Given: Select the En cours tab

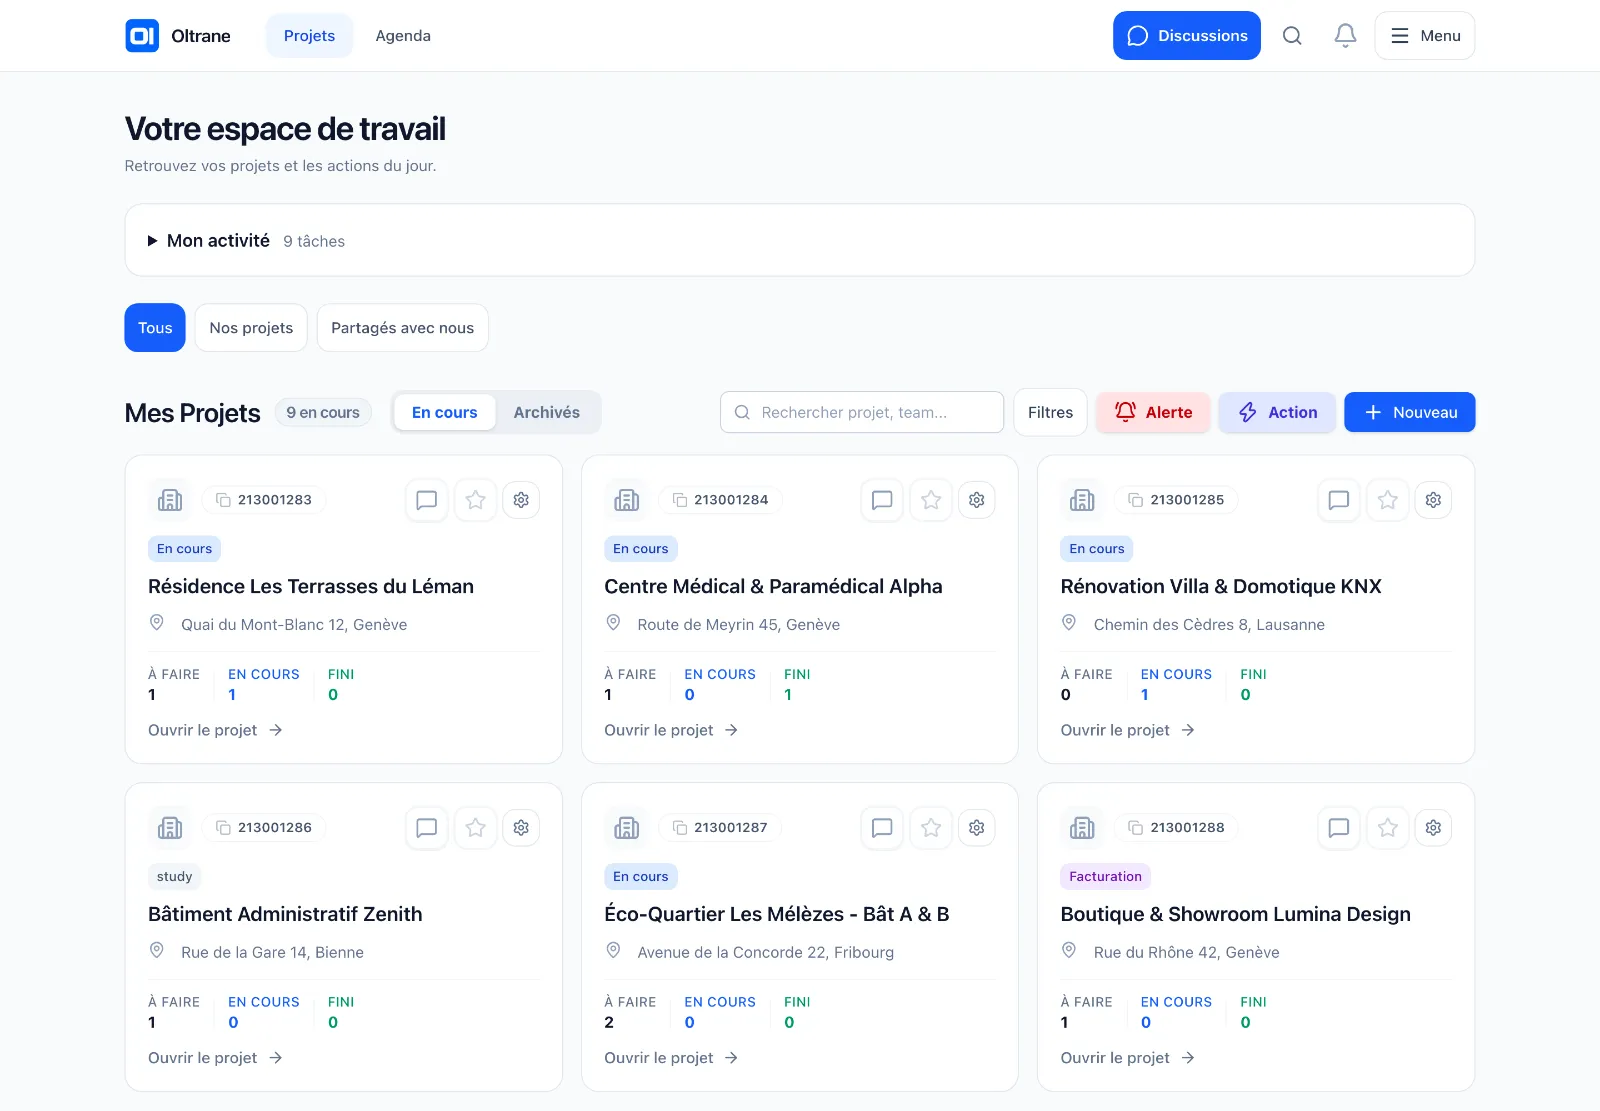Looking at the screenshot, I should click(x=445, y=412).
